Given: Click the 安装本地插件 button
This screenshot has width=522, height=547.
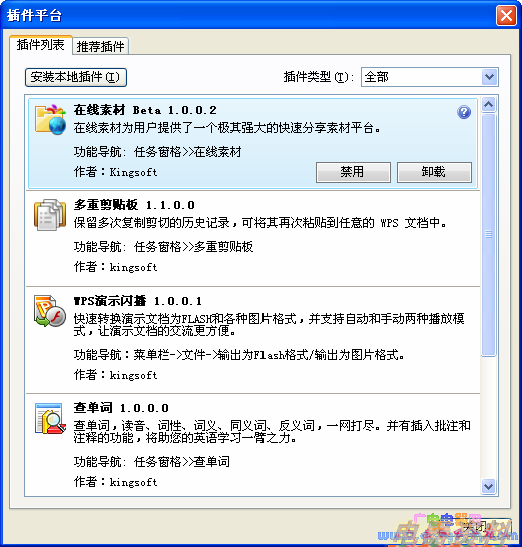Looking at the screenshot, I should [75, 77].
